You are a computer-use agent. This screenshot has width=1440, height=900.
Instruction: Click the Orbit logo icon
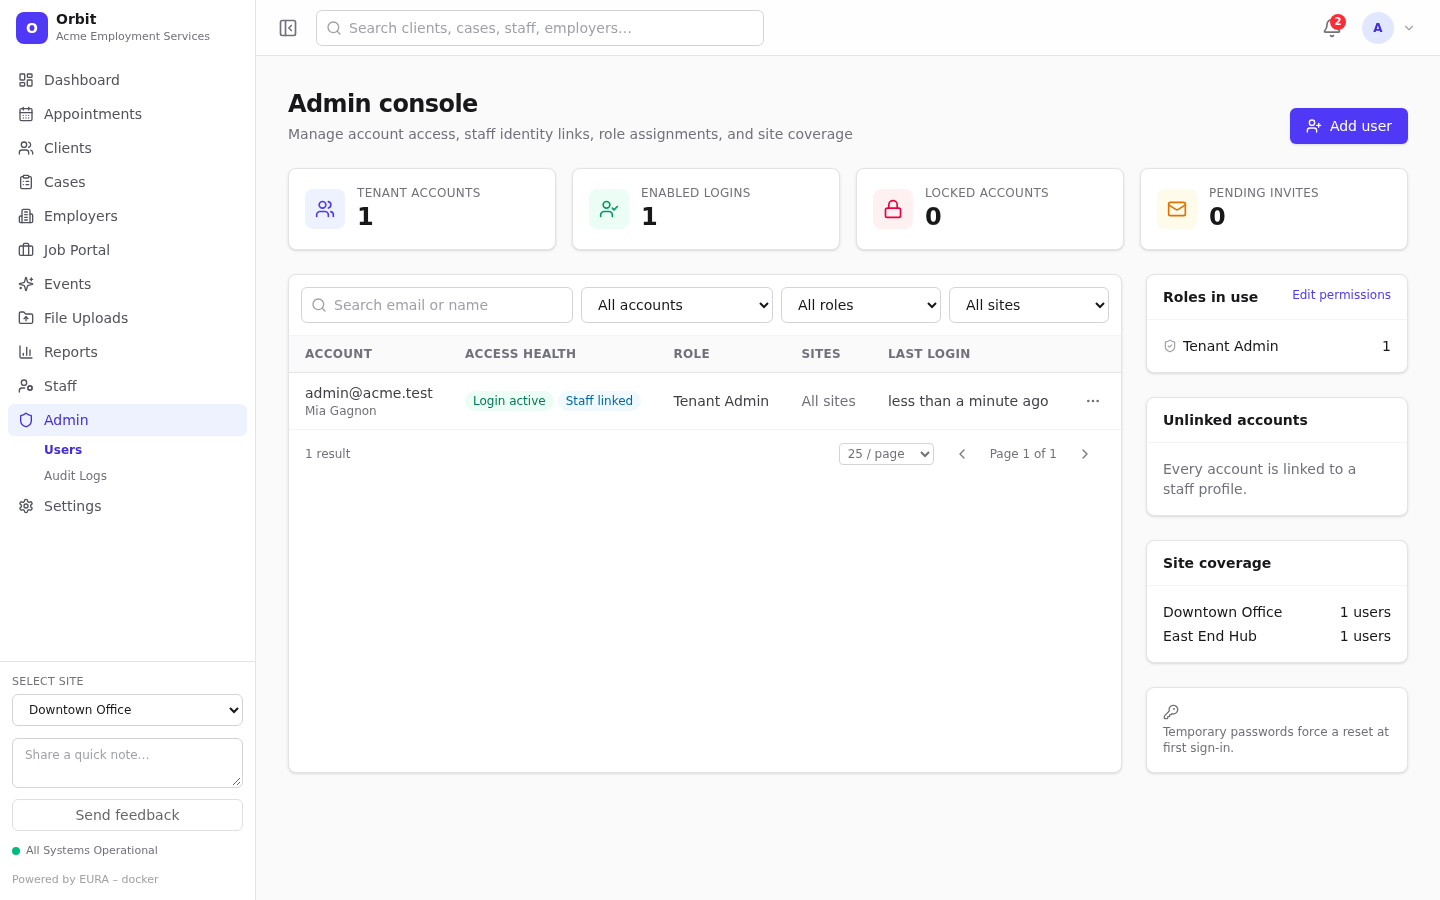[32, 28]
